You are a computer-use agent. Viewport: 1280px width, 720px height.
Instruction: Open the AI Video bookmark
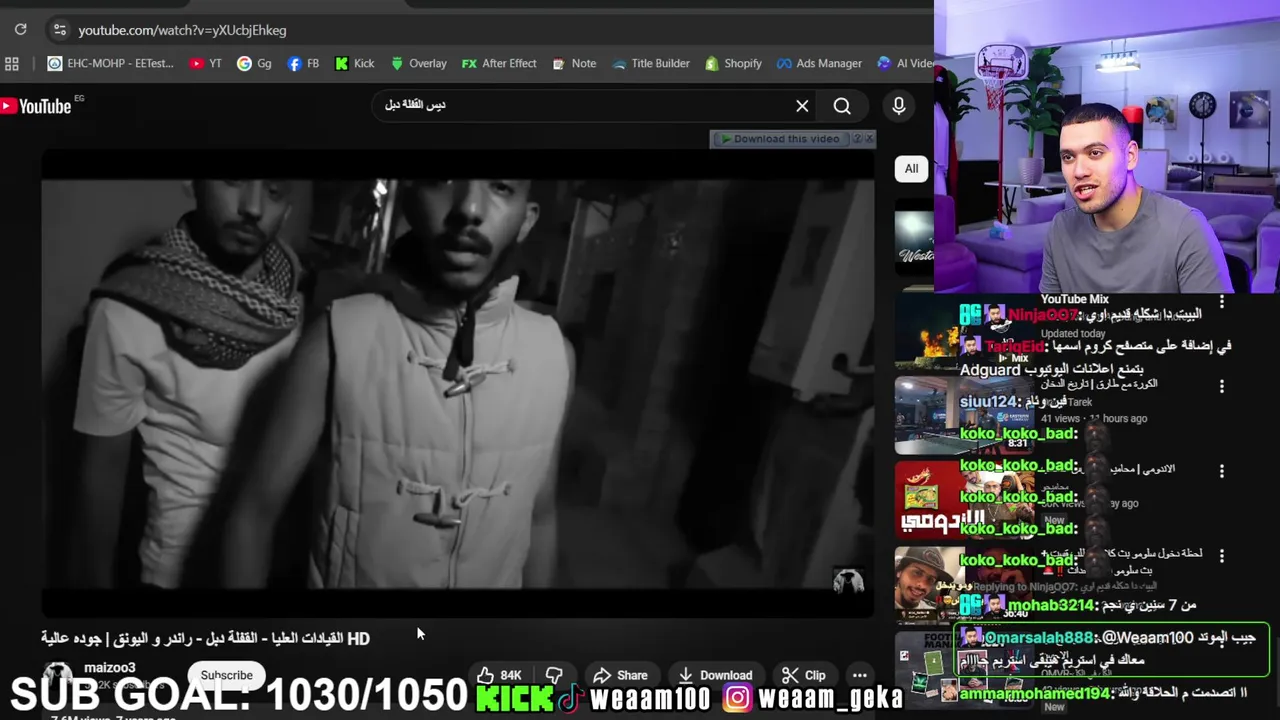click(x=905, y=64)
